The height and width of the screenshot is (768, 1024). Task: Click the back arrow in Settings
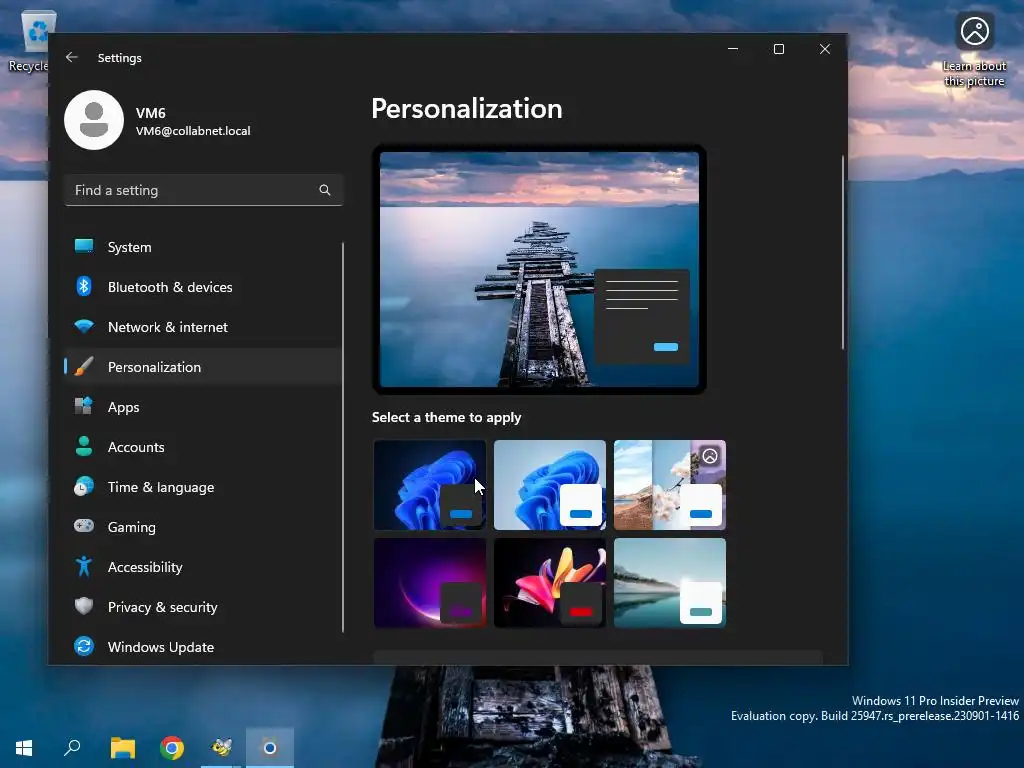click(x=72, y=57)
